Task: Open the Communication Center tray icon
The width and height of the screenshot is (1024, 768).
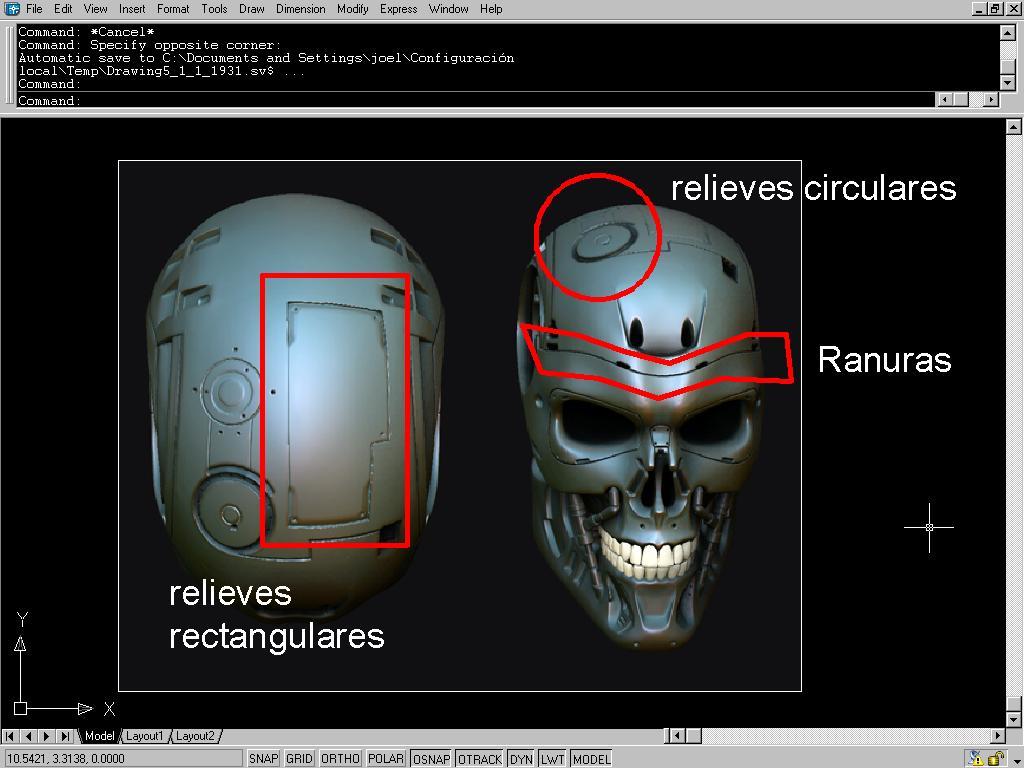Action: click(x=976, y=758)
